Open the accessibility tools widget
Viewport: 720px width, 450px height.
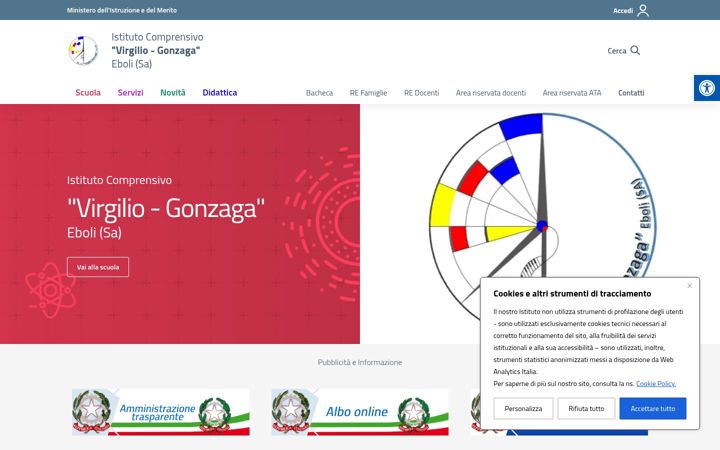coord(707,88)
